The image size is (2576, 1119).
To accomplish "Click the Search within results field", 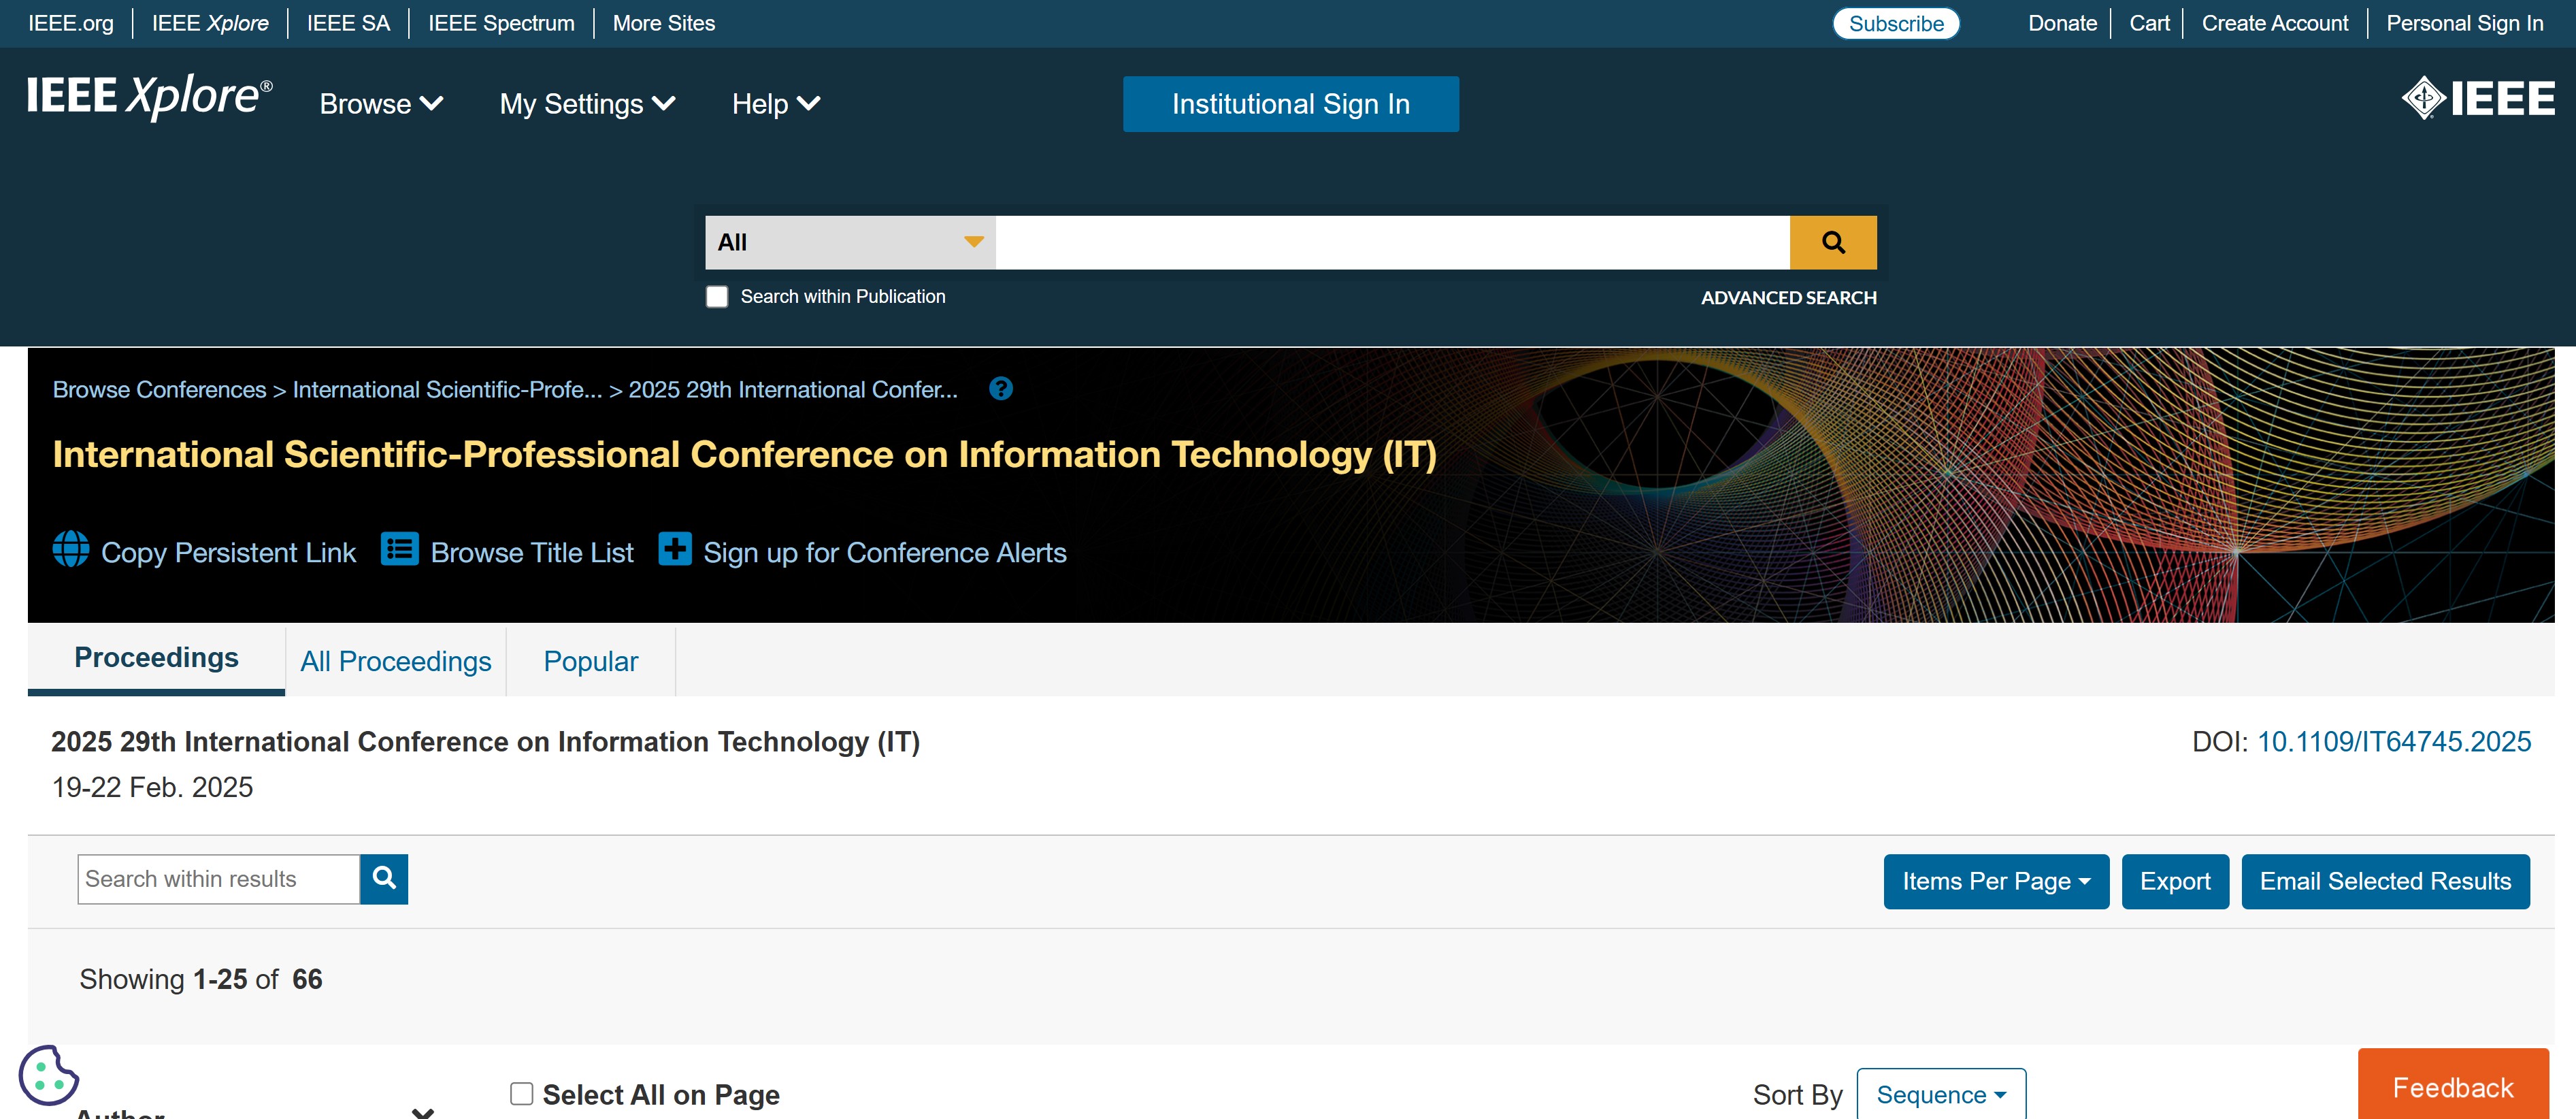I will coord(218,879).
